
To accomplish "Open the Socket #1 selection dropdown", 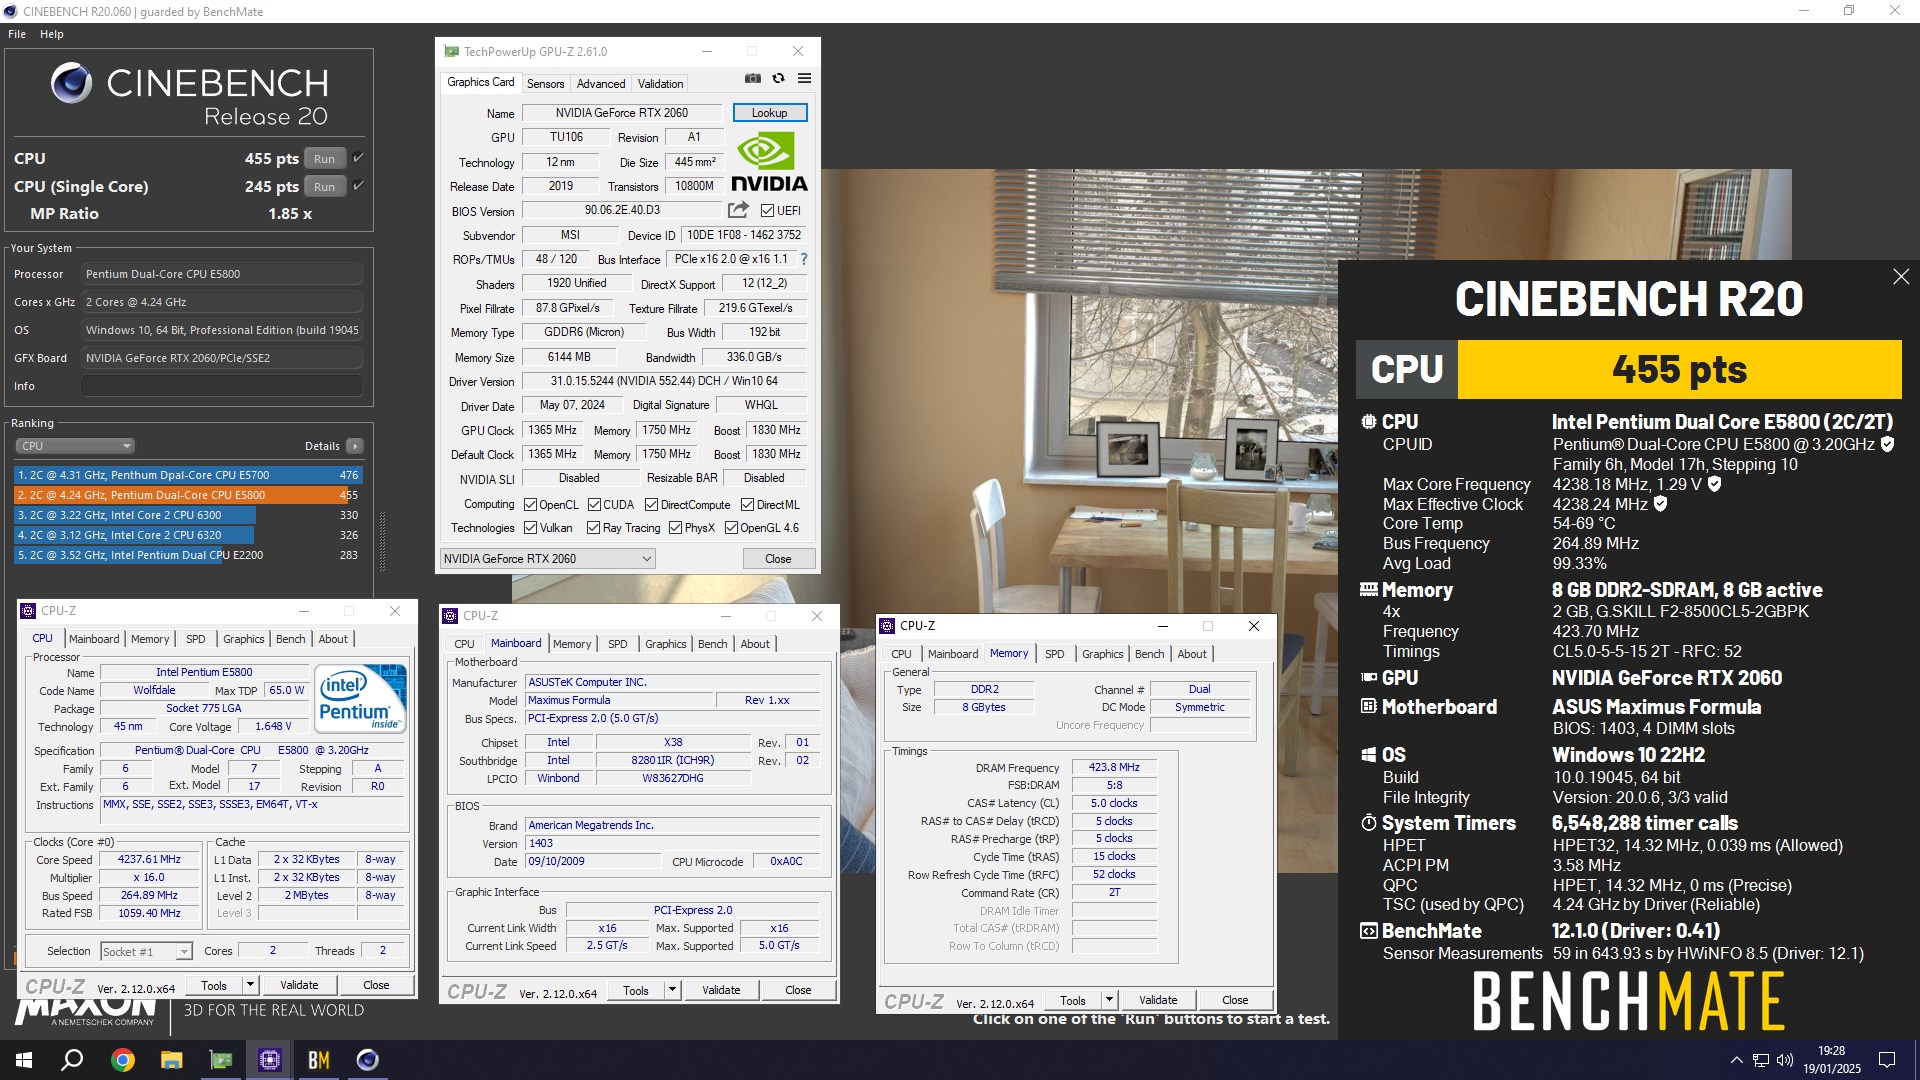I will (146, 952).
